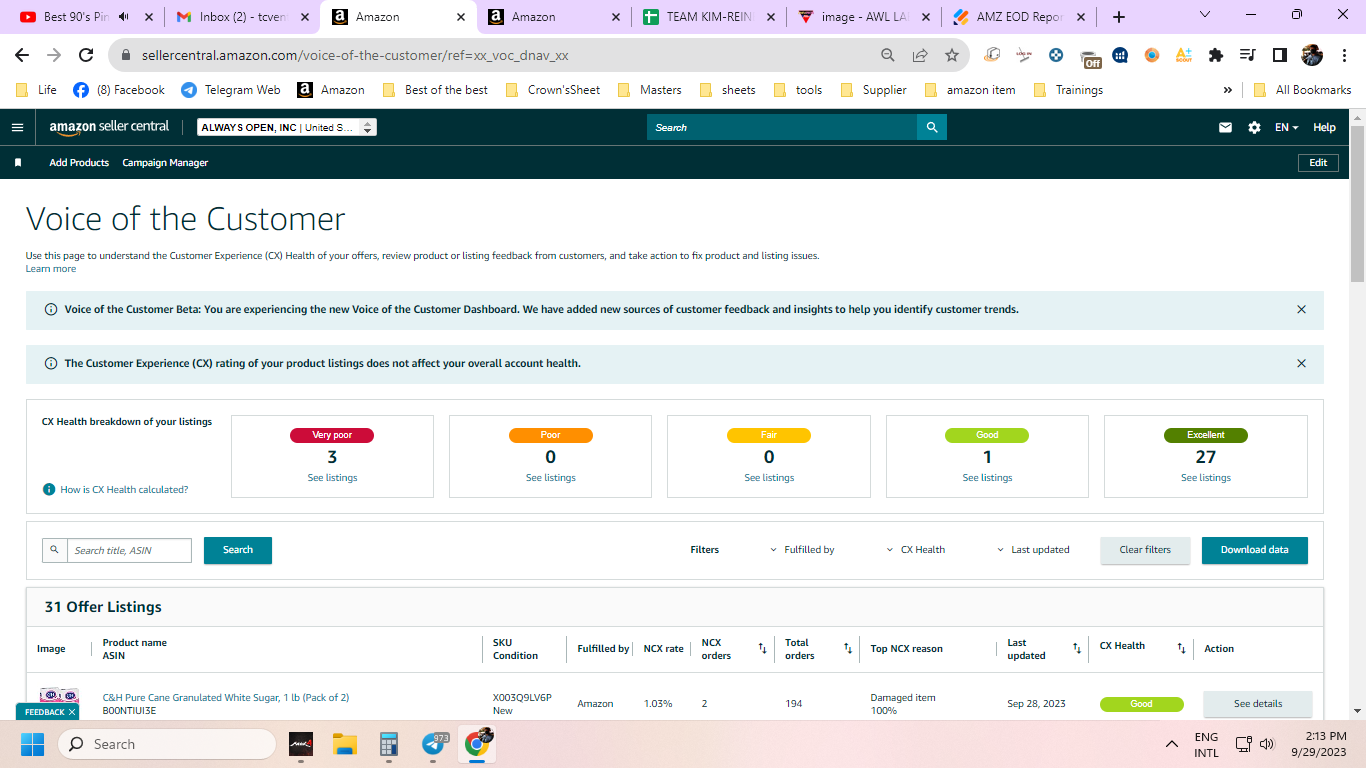1366x768 pixels.
Task: Open the All Bookmarks folder
Action: point(1302,90)
